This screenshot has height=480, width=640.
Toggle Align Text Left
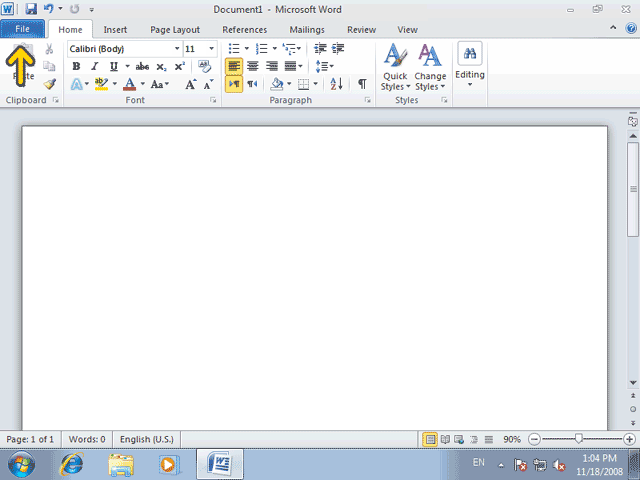pos(234,66)
